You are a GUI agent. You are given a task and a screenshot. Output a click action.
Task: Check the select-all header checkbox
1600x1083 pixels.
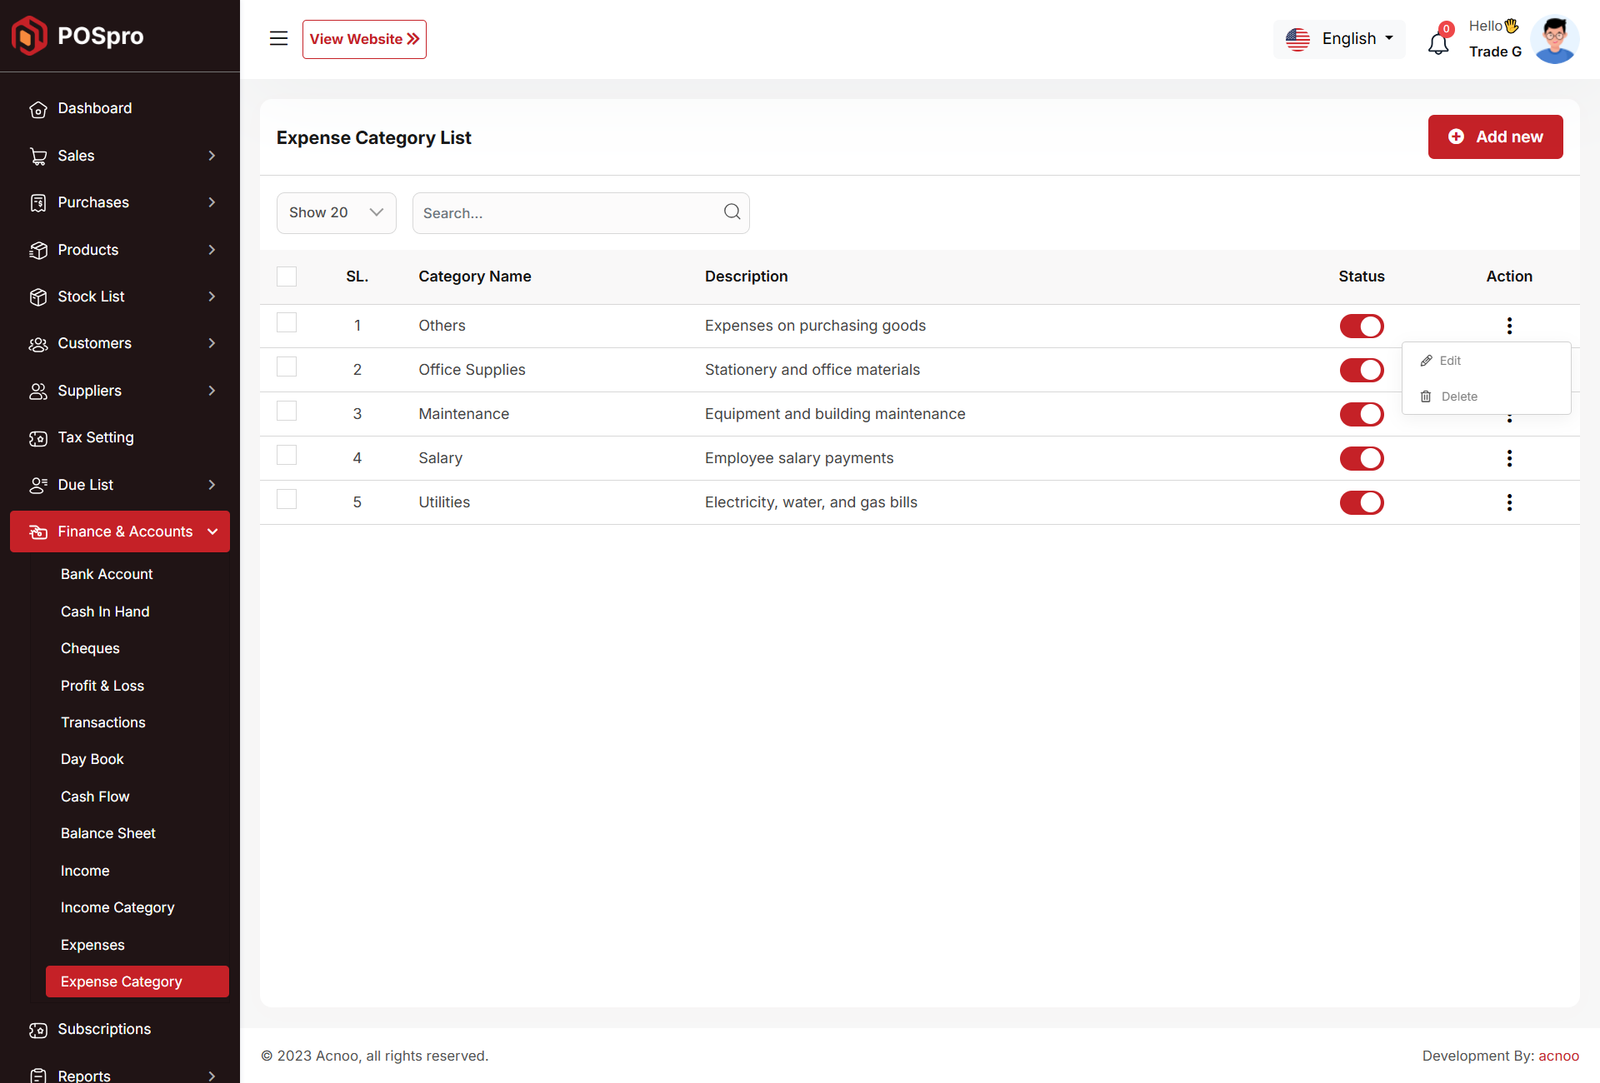tap(287, 277)
